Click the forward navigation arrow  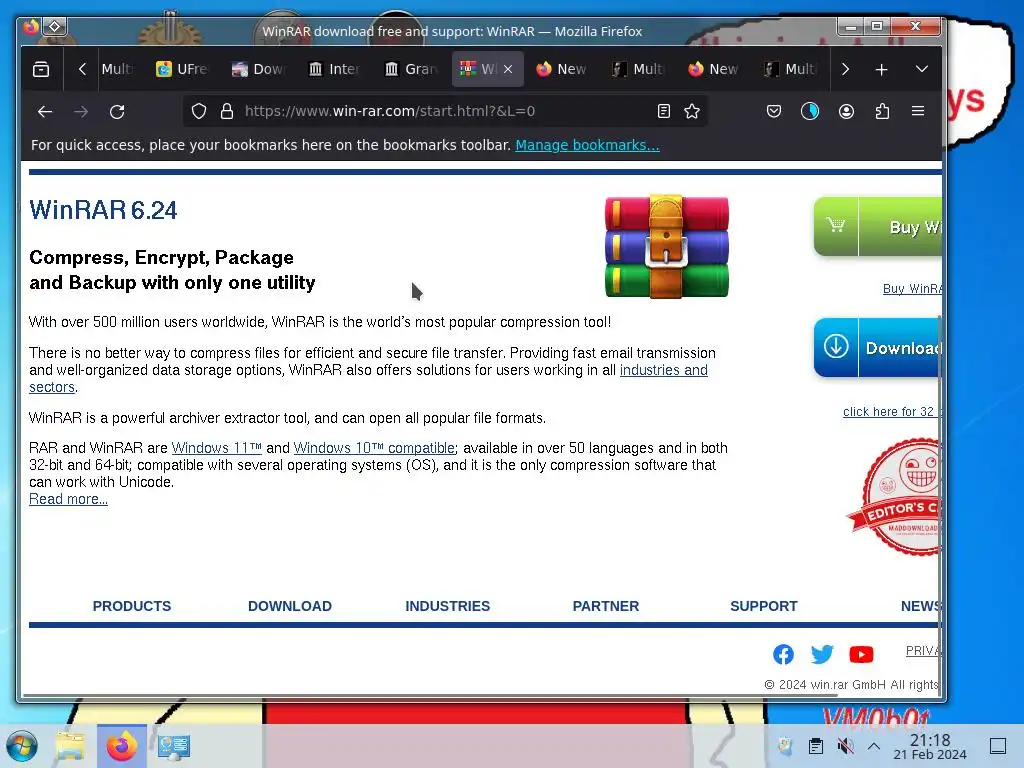tap(81, 112)
